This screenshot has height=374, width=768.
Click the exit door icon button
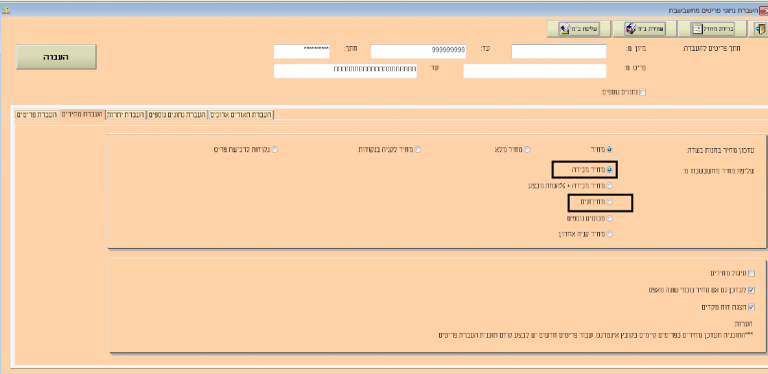(x=758, y=29)
